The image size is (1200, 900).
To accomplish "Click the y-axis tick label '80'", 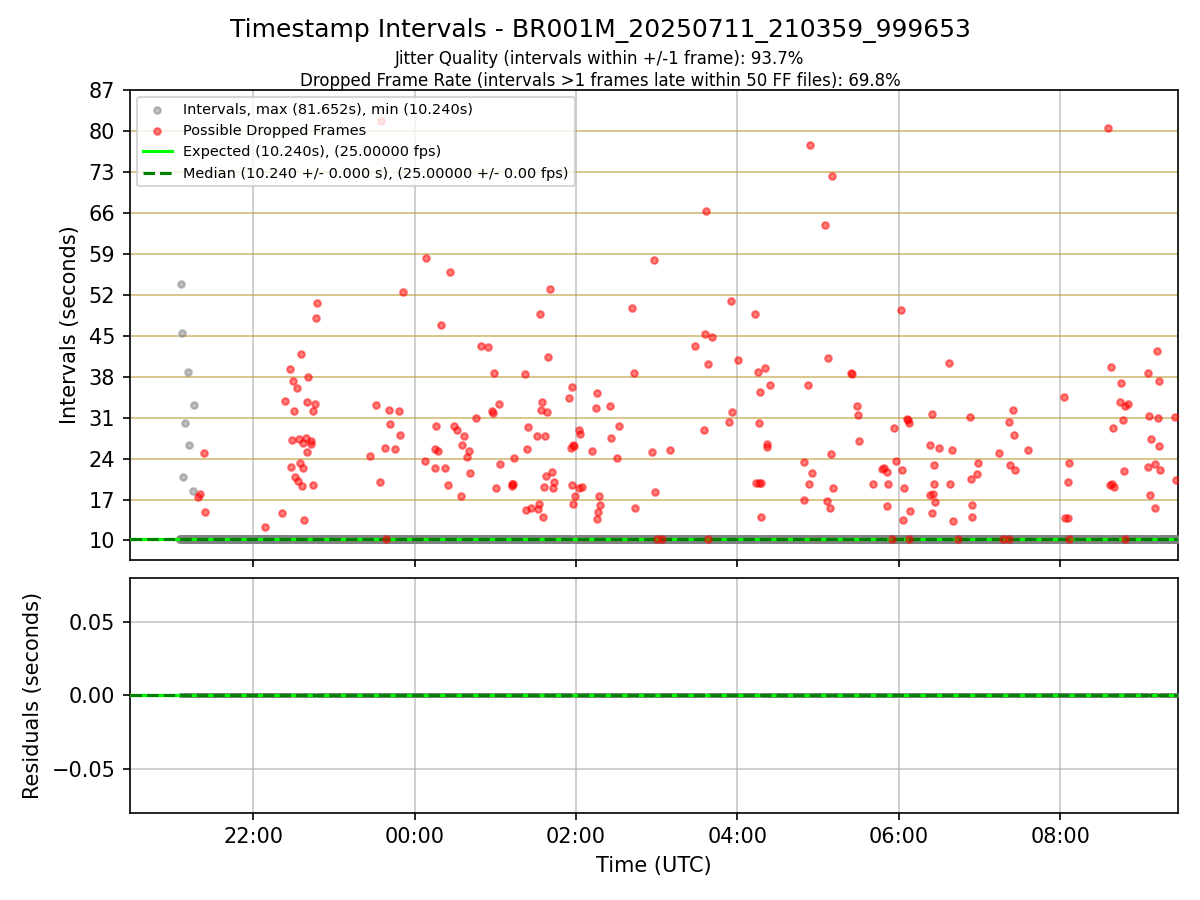I will [102, 131].
